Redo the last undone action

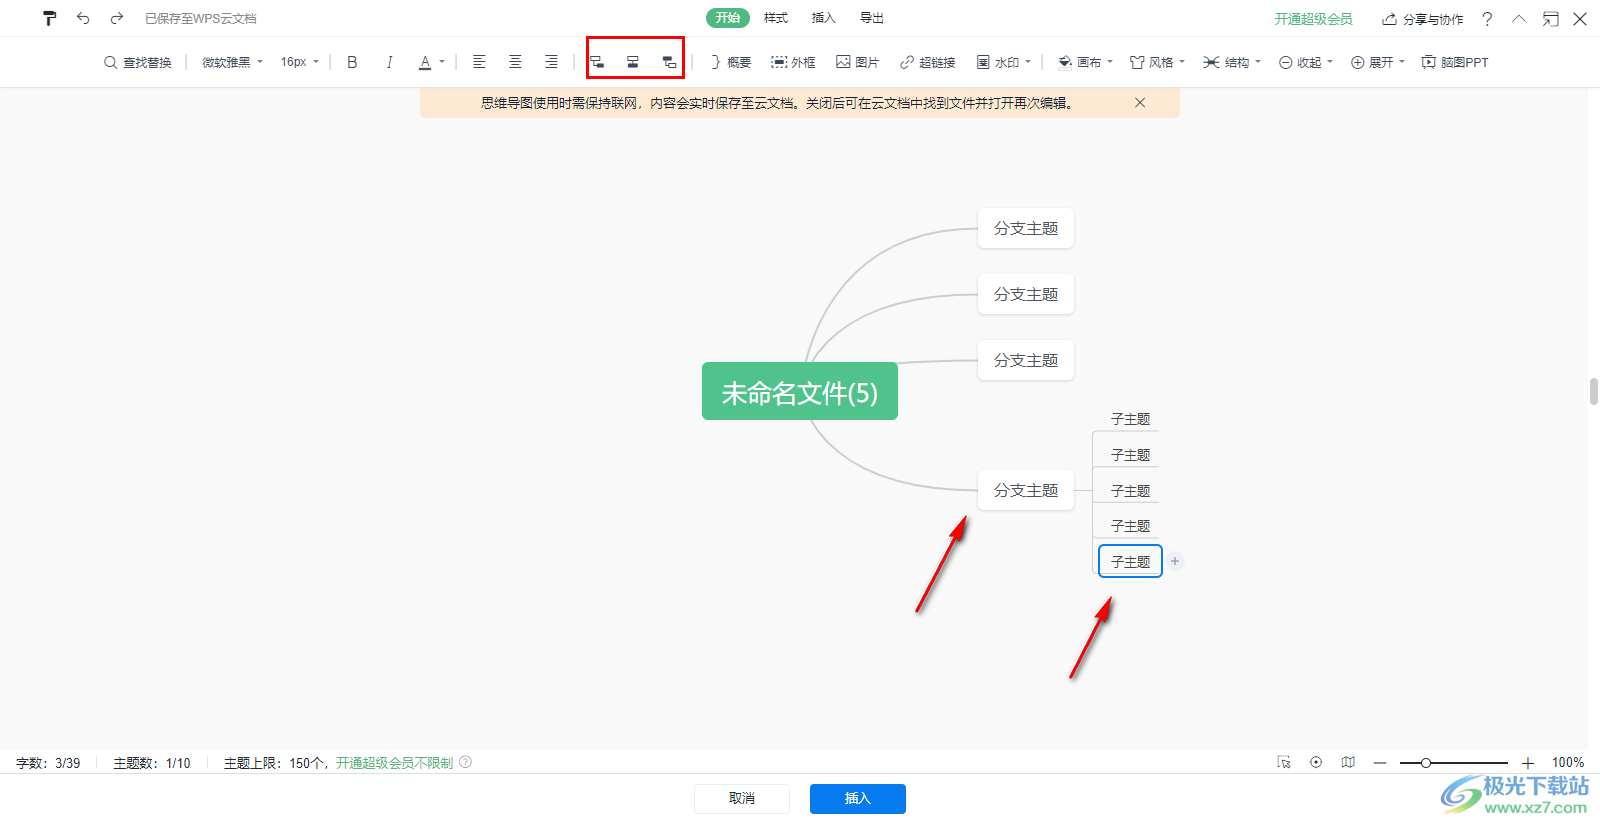(117, 18)
